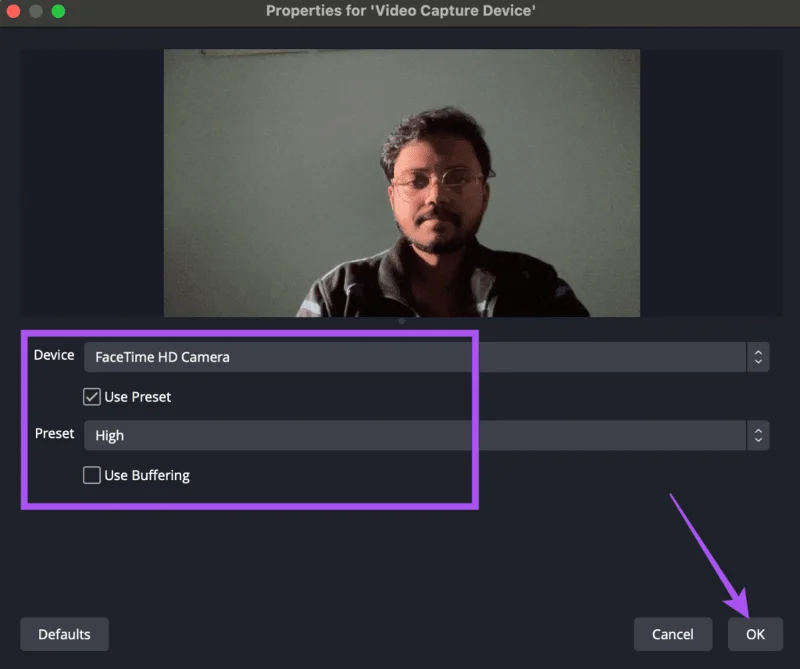The height and width of the screenshot is (669, 800).
Task: Click the 'Device' field label
Action: pos(54,355)
